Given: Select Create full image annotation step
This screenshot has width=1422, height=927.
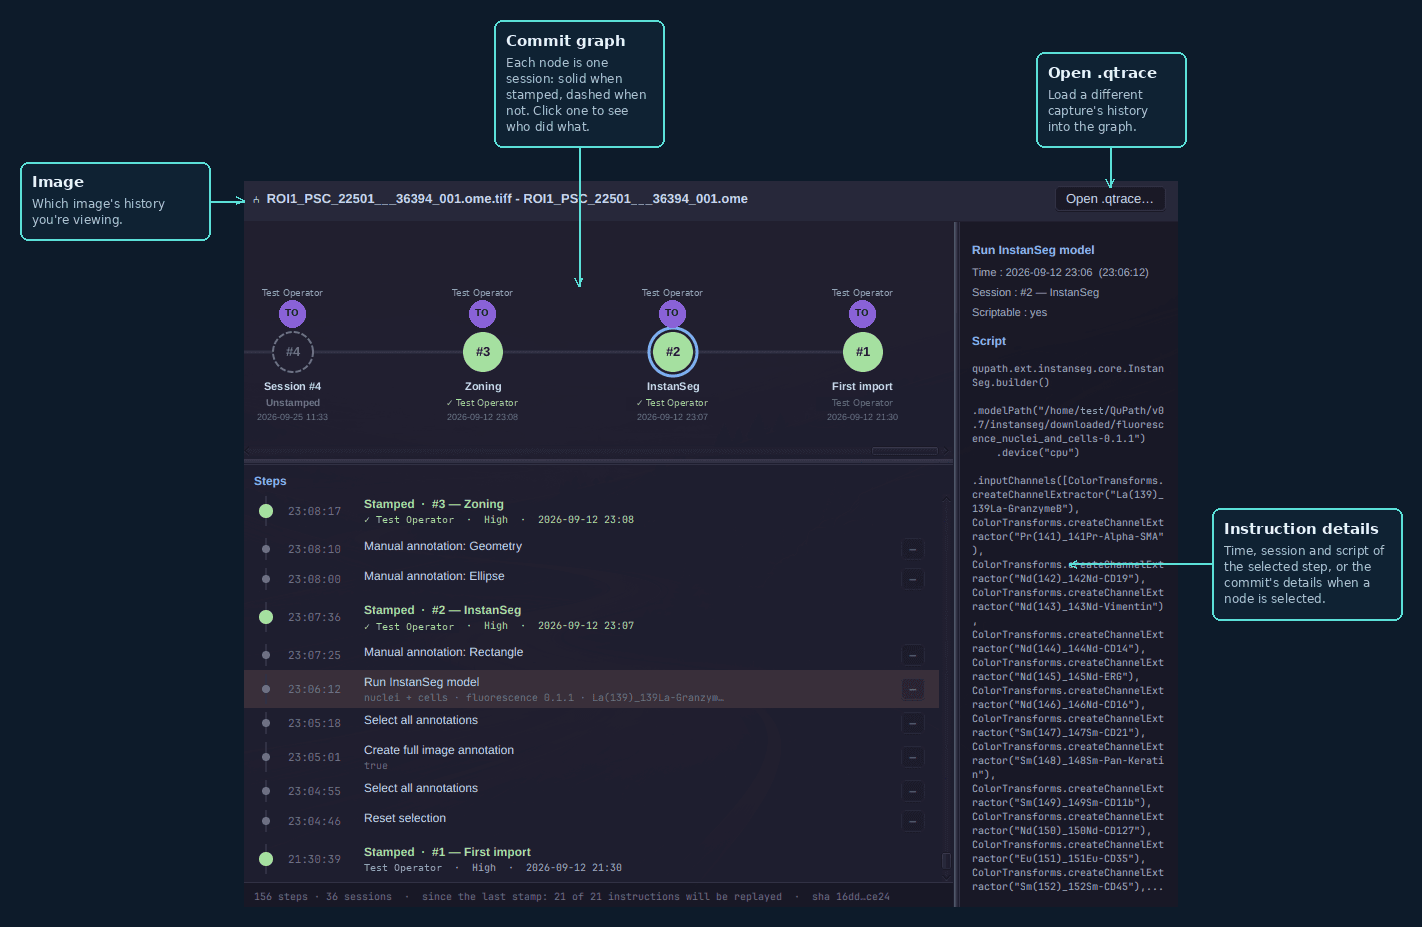Looking at the screenshot, I should click(x=591, y=757).
